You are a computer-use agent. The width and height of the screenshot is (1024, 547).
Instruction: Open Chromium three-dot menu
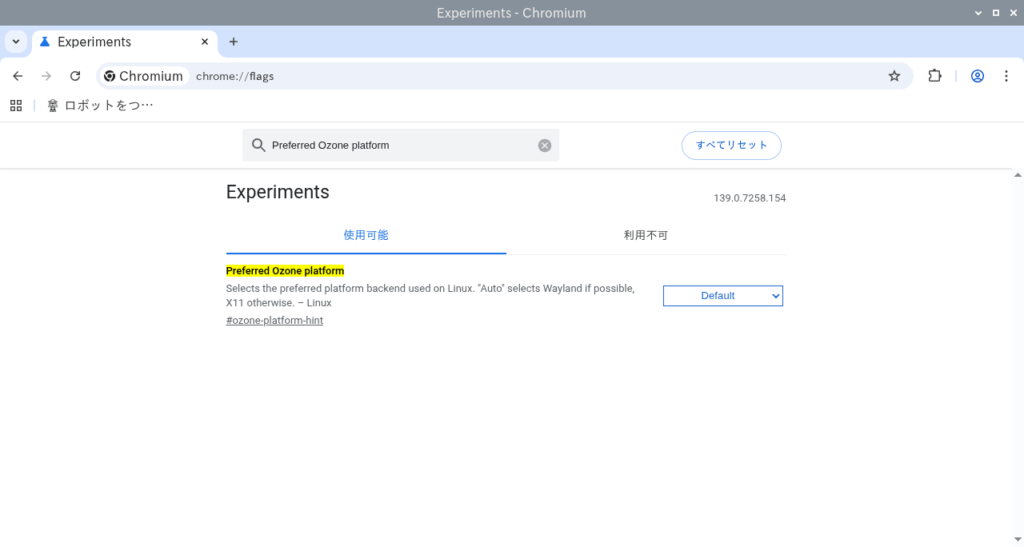(1007, 76)
